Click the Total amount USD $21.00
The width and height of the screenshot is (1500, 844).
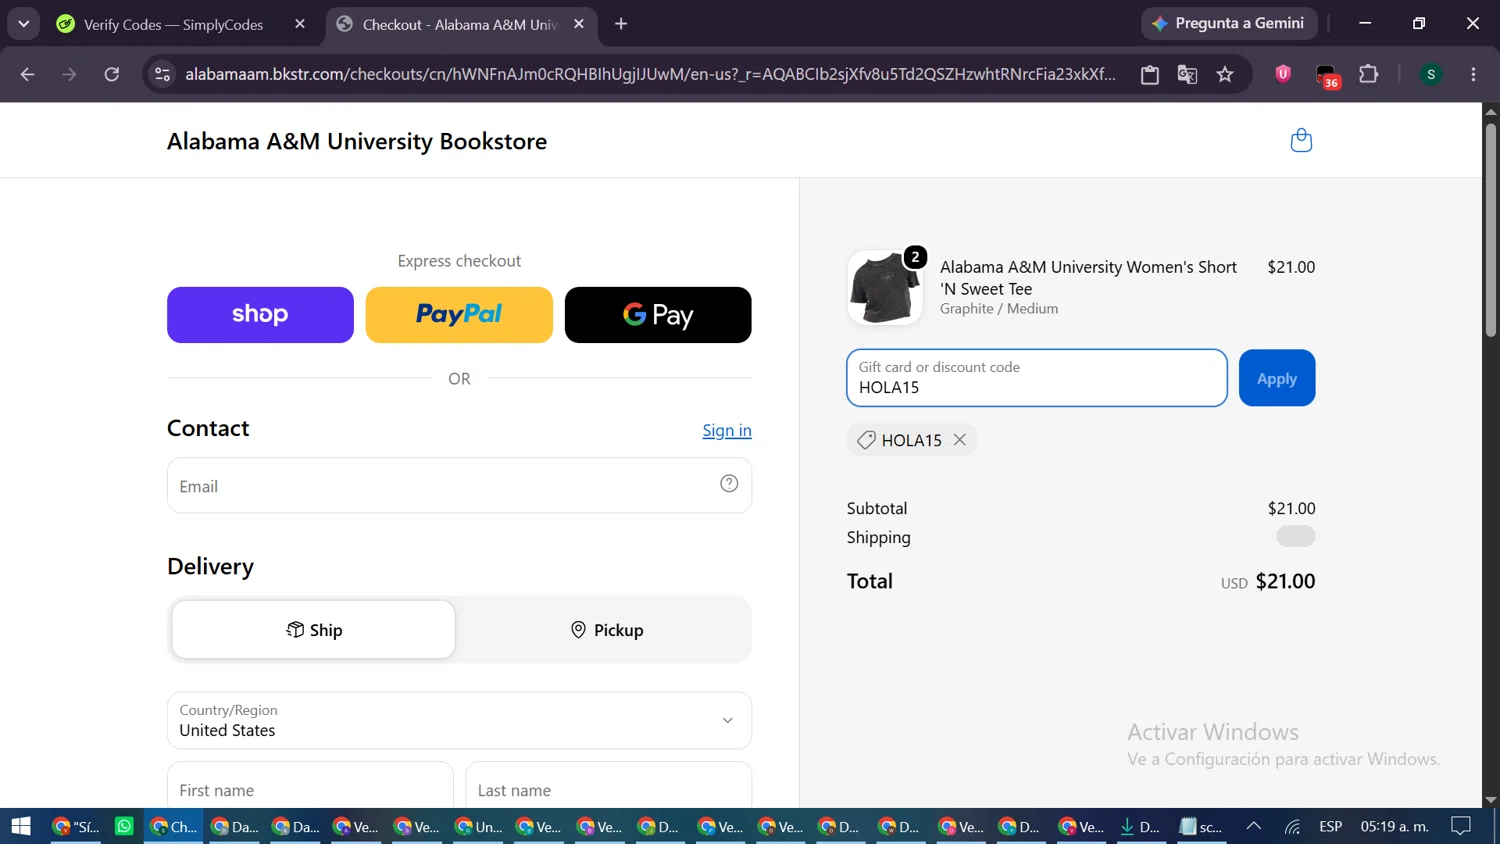point(1268,581)
